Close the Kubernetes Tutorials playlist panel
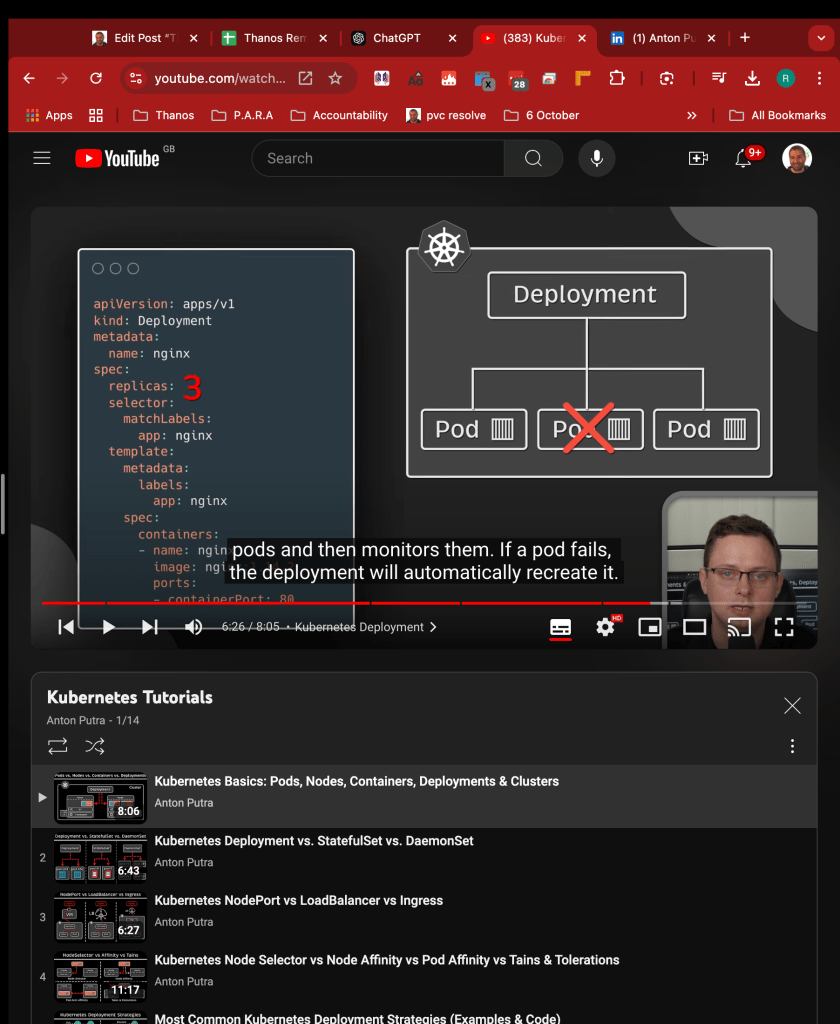 792,705
